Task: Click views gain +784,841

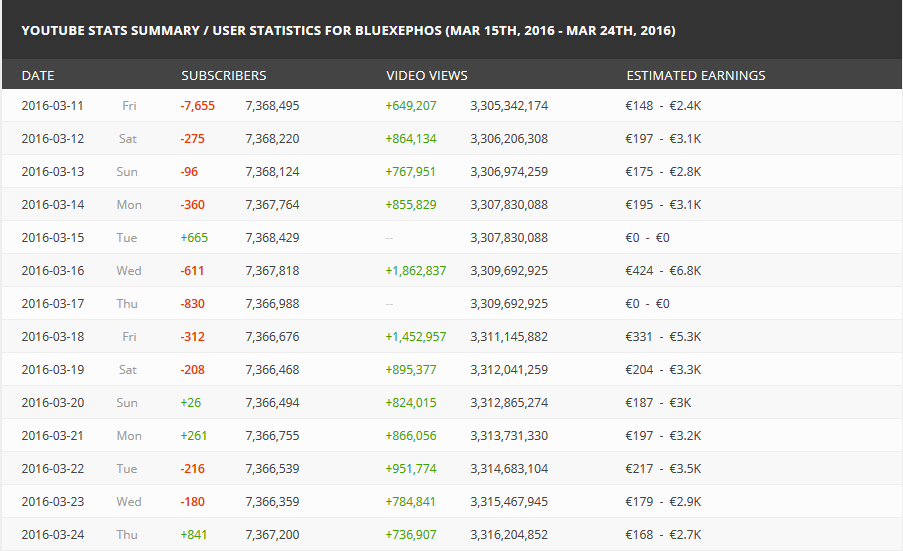Action: coord(410,502)
